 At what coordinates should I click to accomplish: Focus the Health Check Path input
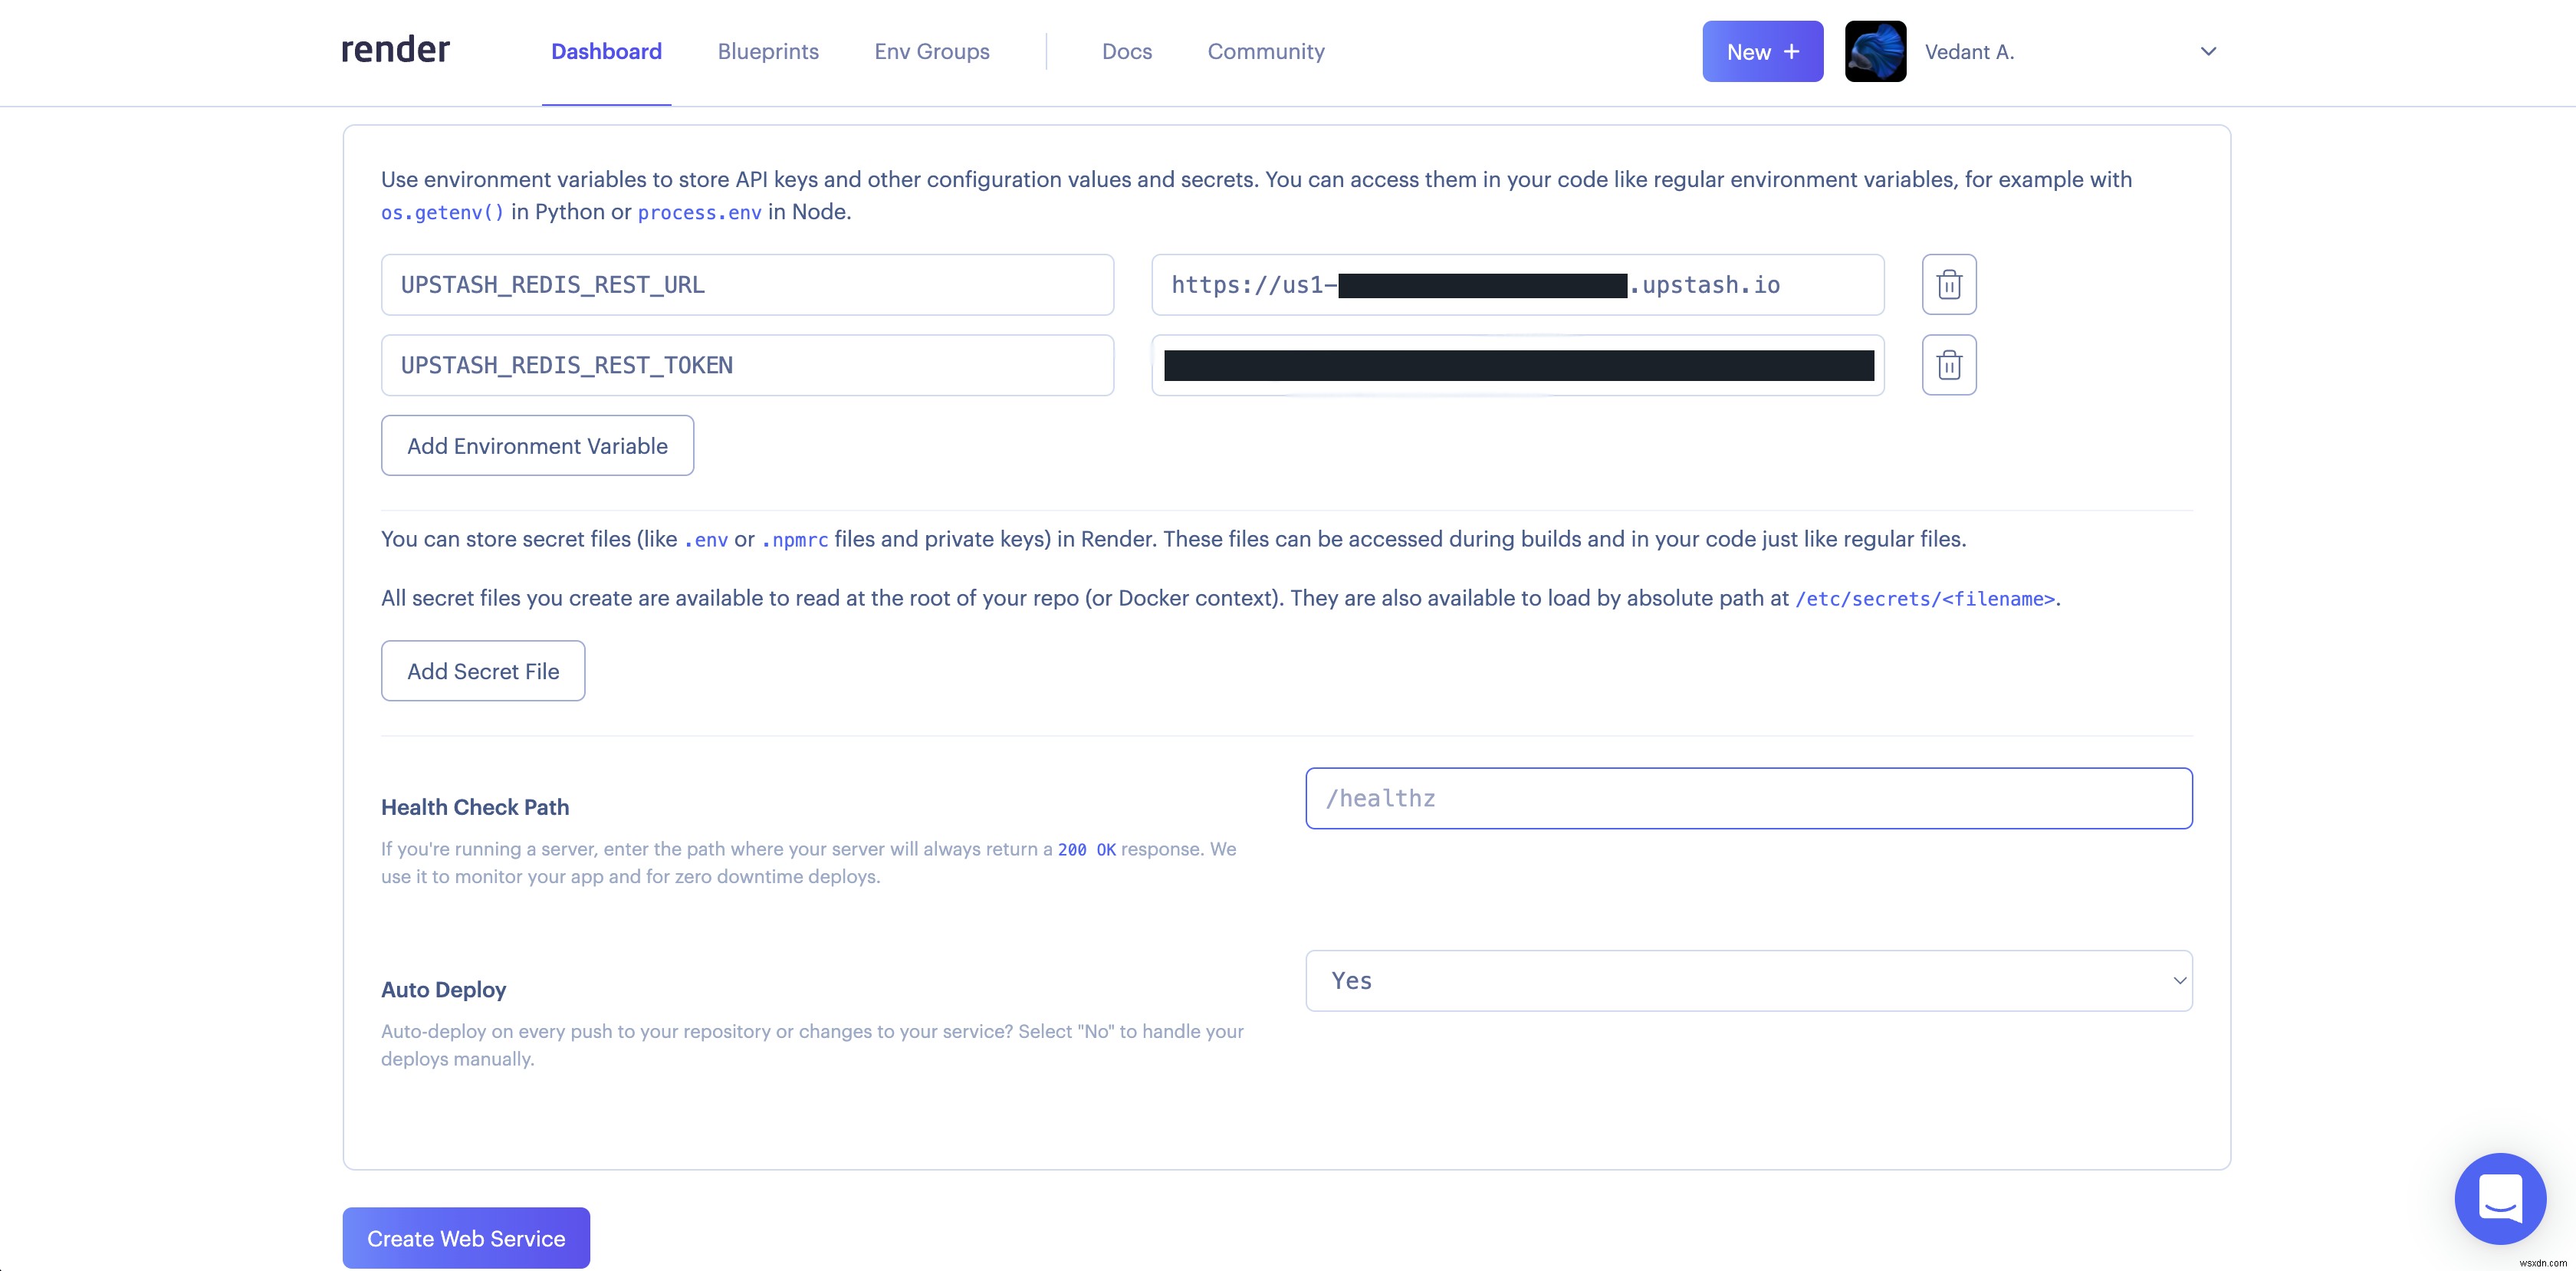point(1749,798)
